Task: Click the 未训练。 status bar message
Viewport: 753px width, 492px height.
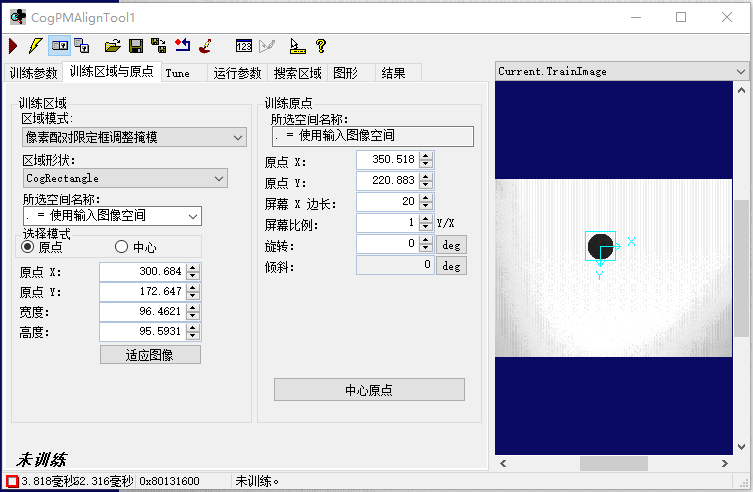Action: (x=257, y=481)
